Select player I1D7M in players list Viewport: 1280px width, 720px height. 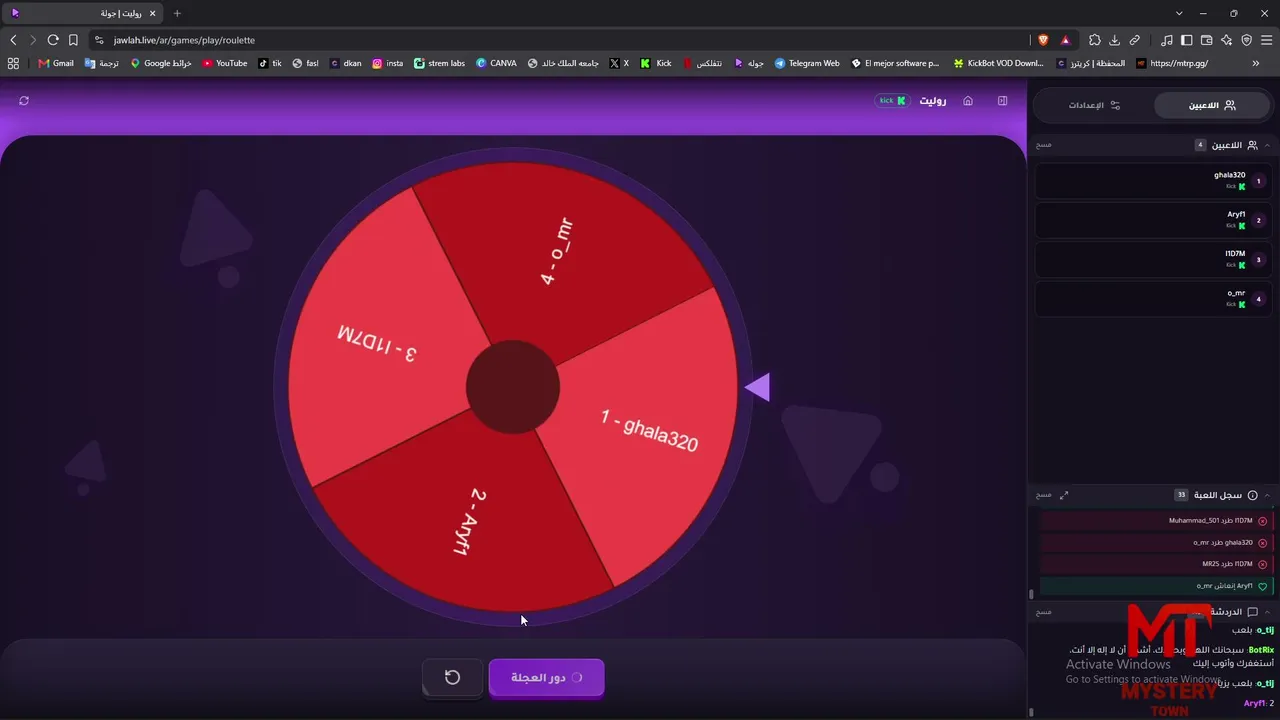click(1153, 259)
